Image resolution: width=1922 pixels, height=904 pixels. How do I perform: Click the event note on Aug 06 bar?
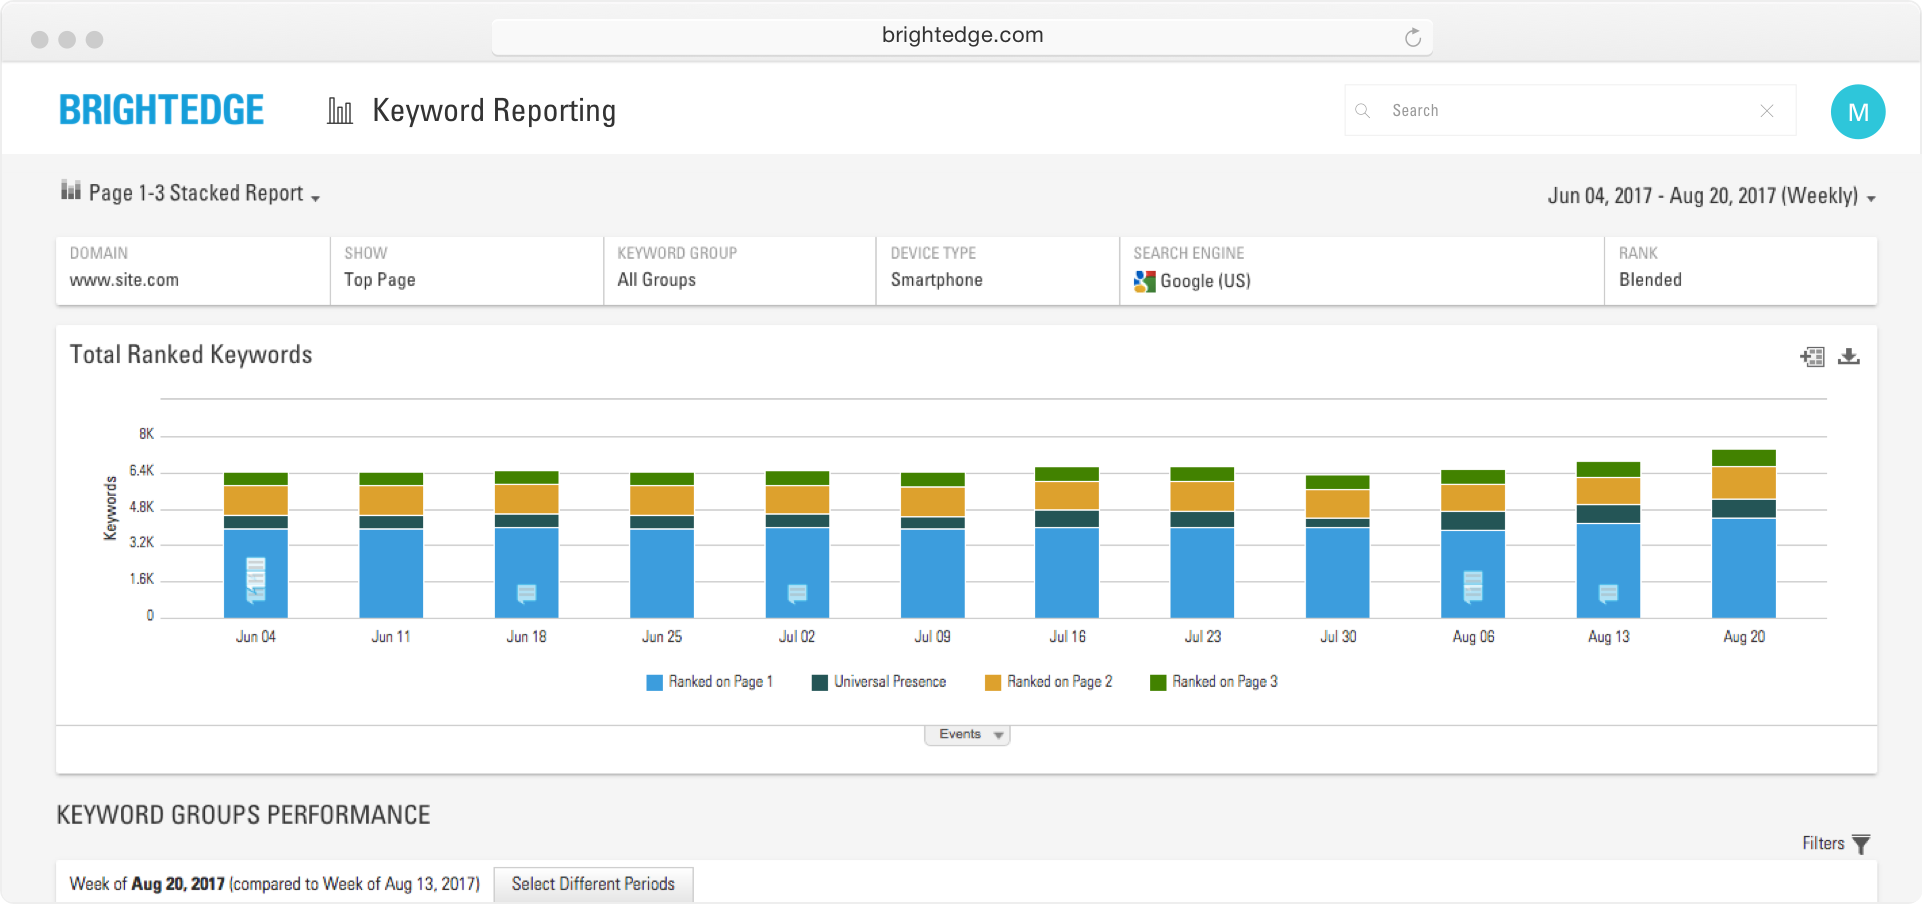1473,586
